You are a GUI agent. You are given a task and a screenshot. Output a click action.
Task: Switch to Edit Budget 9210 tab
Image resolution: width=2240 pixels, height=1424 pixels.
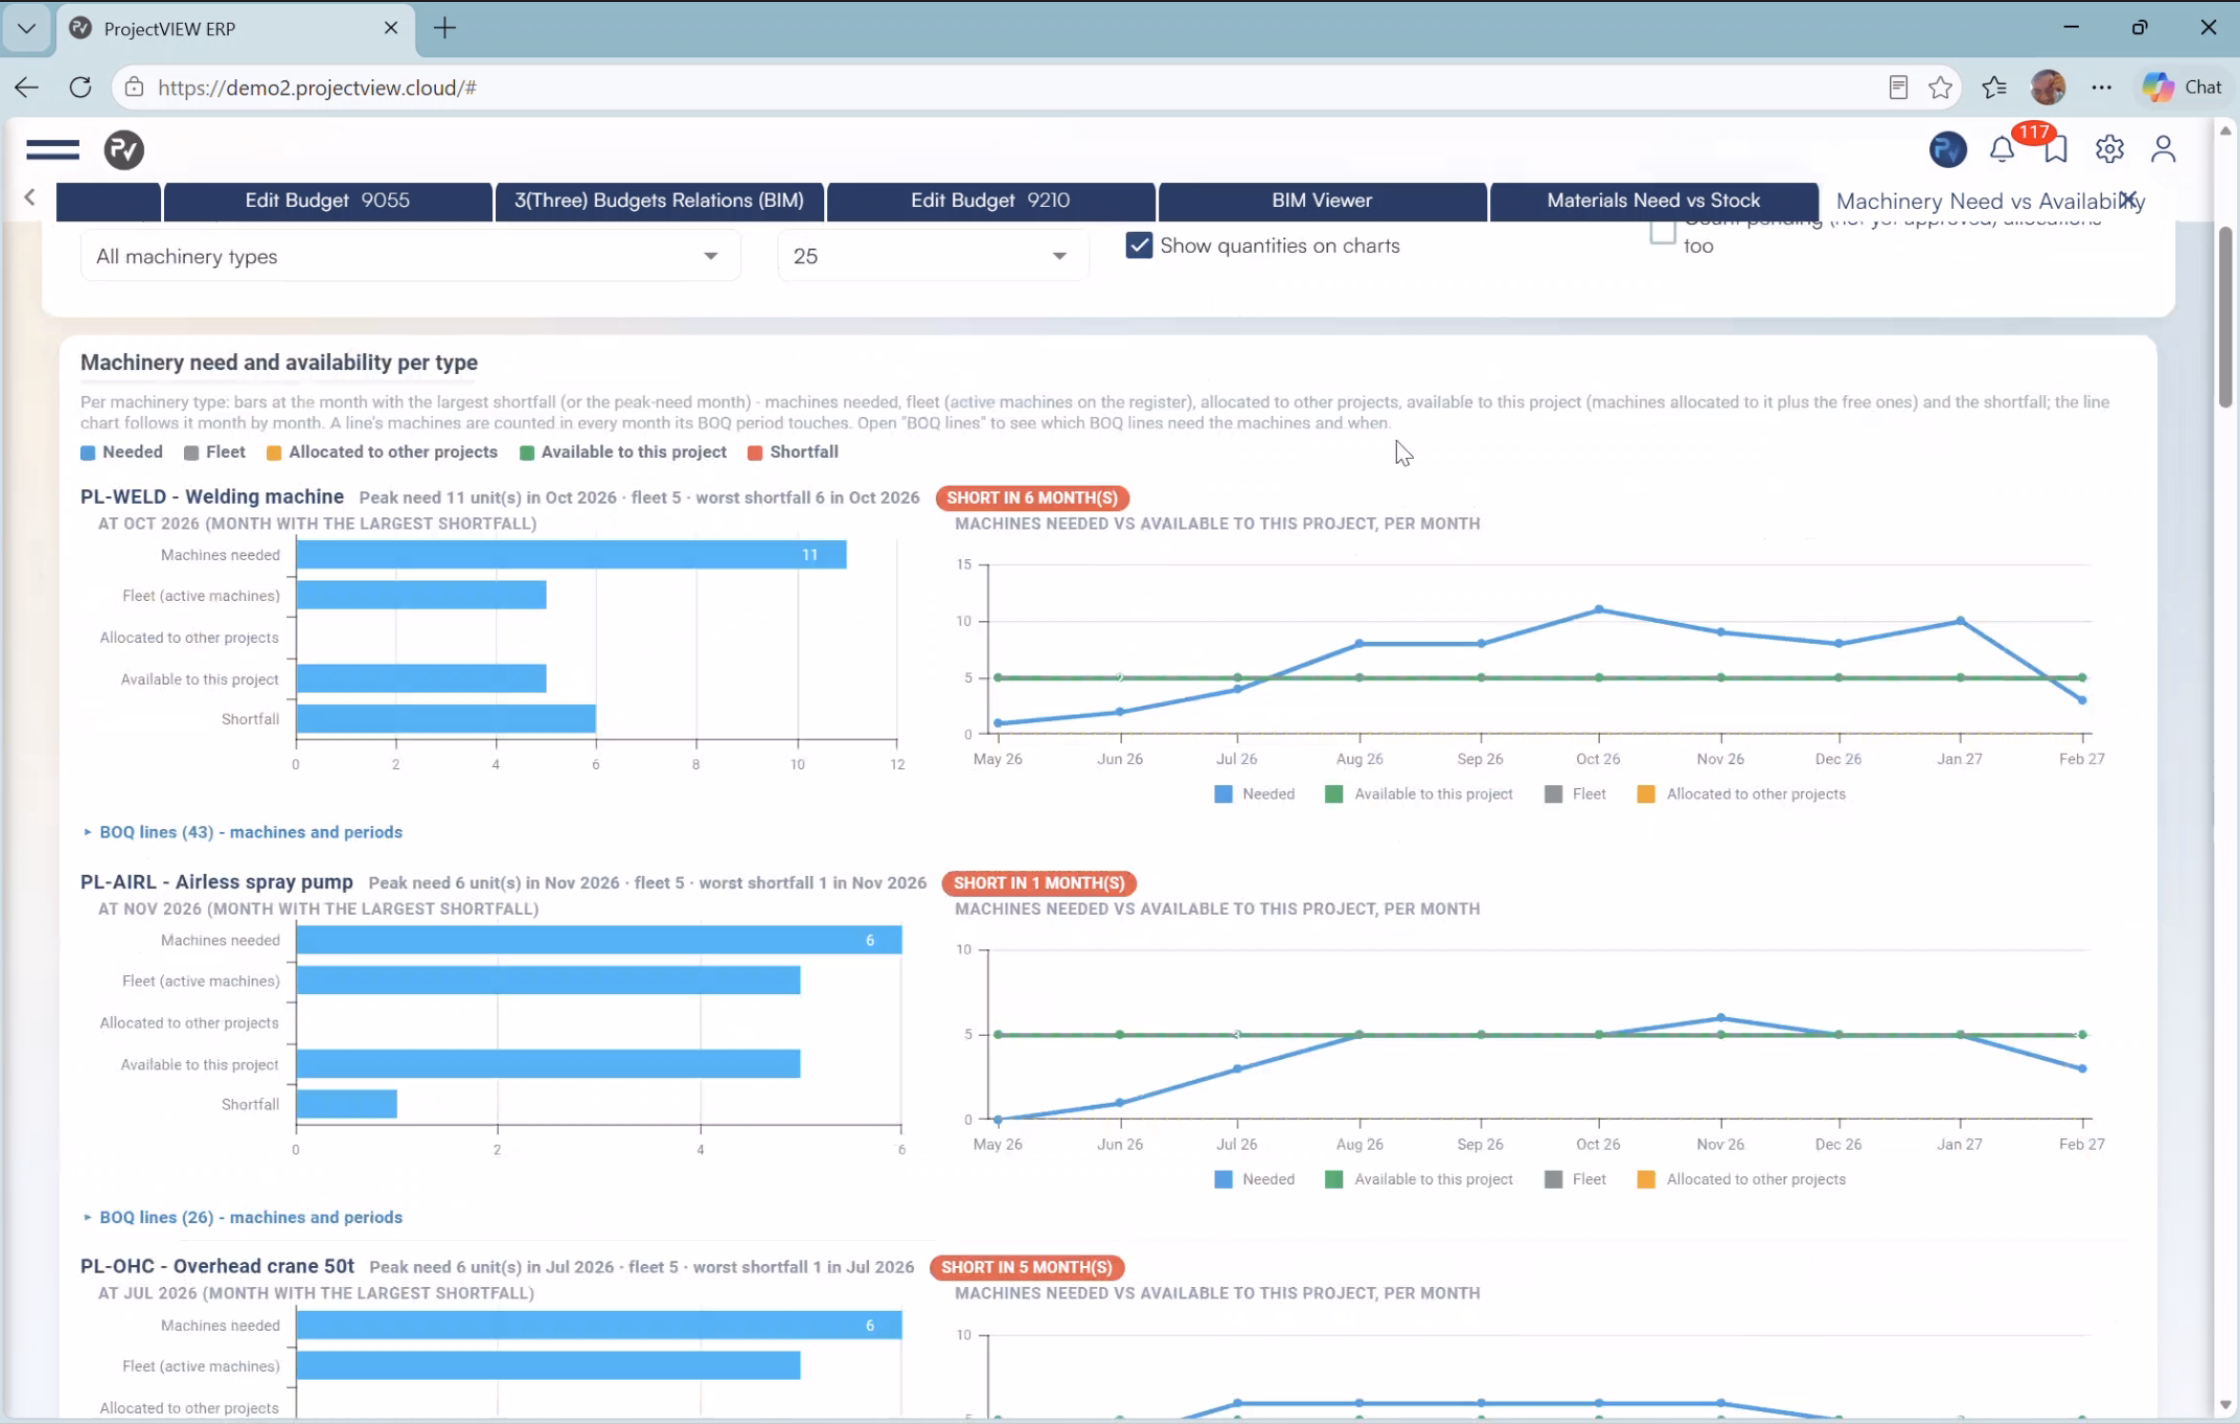[991, 200]
